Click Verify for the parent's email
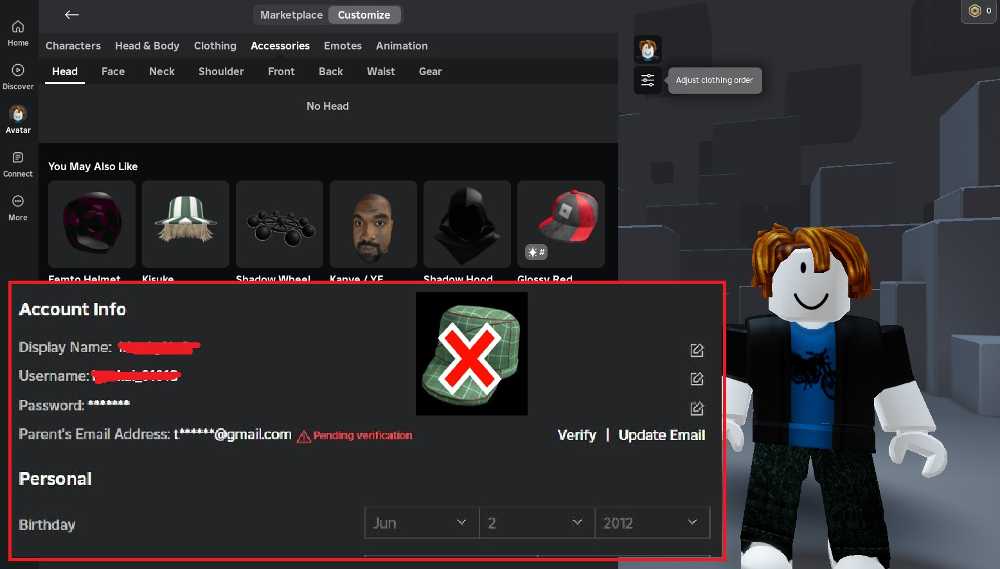The height and width of the screenshot is (569, 1000). (x=577, y=435)
